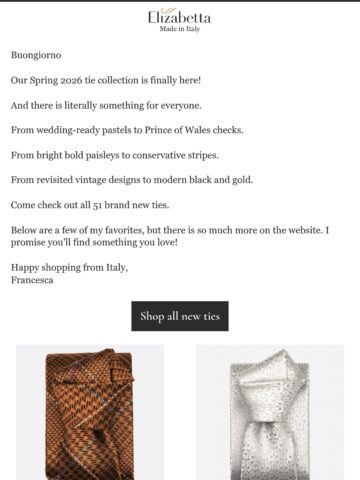
Task: Click 'Come check out all 51 brand new ties'
Action: click(x=90, y=205)
